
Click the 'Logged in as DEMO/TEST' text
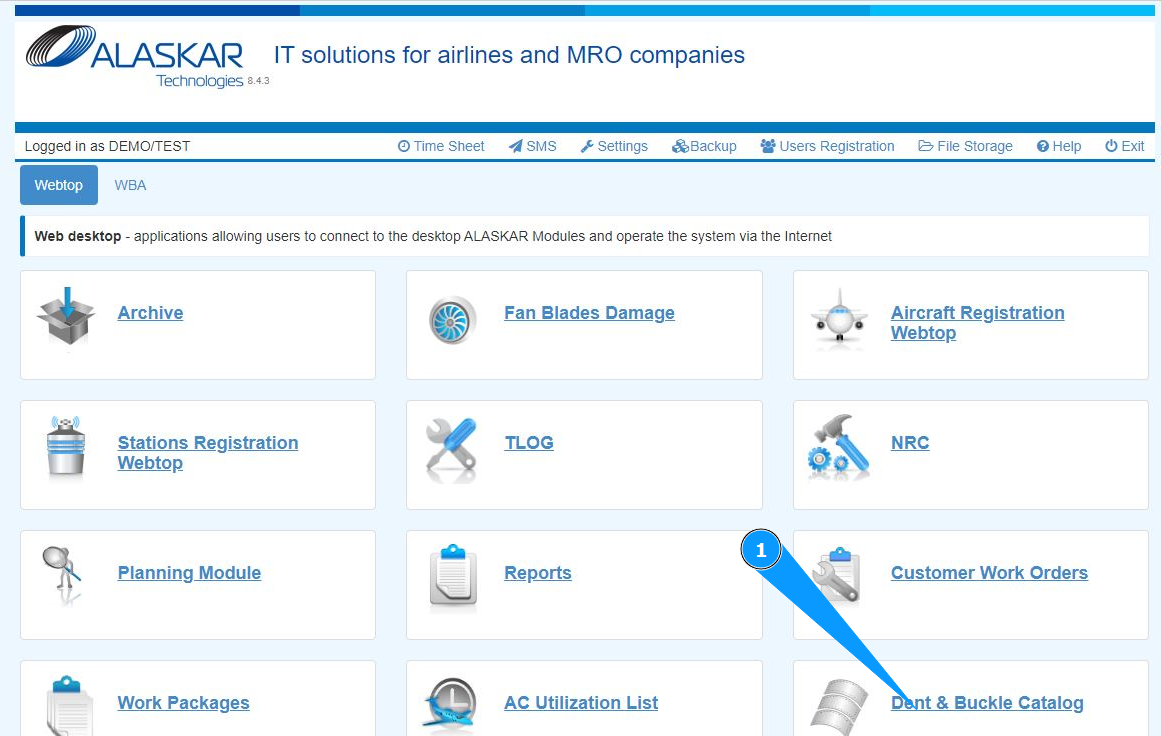[107, 146]
